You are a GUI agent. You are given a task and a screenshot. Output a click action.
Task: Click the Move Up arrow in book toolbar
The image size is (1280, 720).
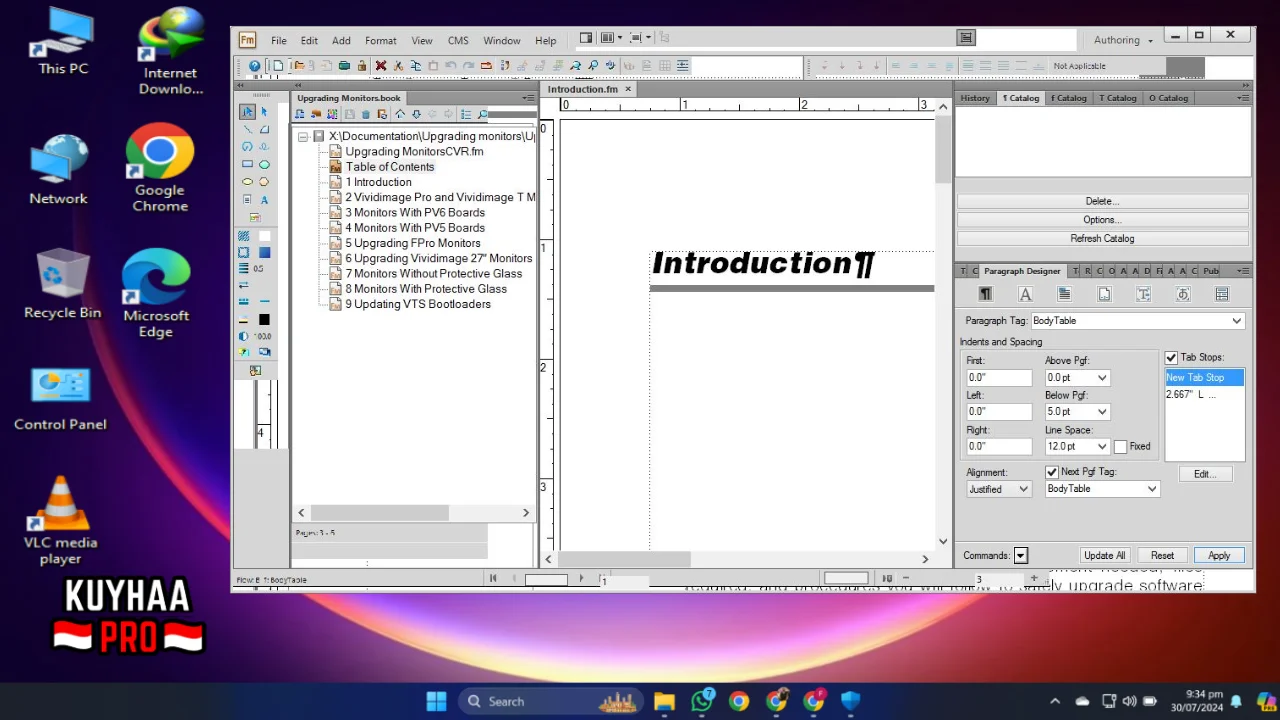tap(400, 114)
